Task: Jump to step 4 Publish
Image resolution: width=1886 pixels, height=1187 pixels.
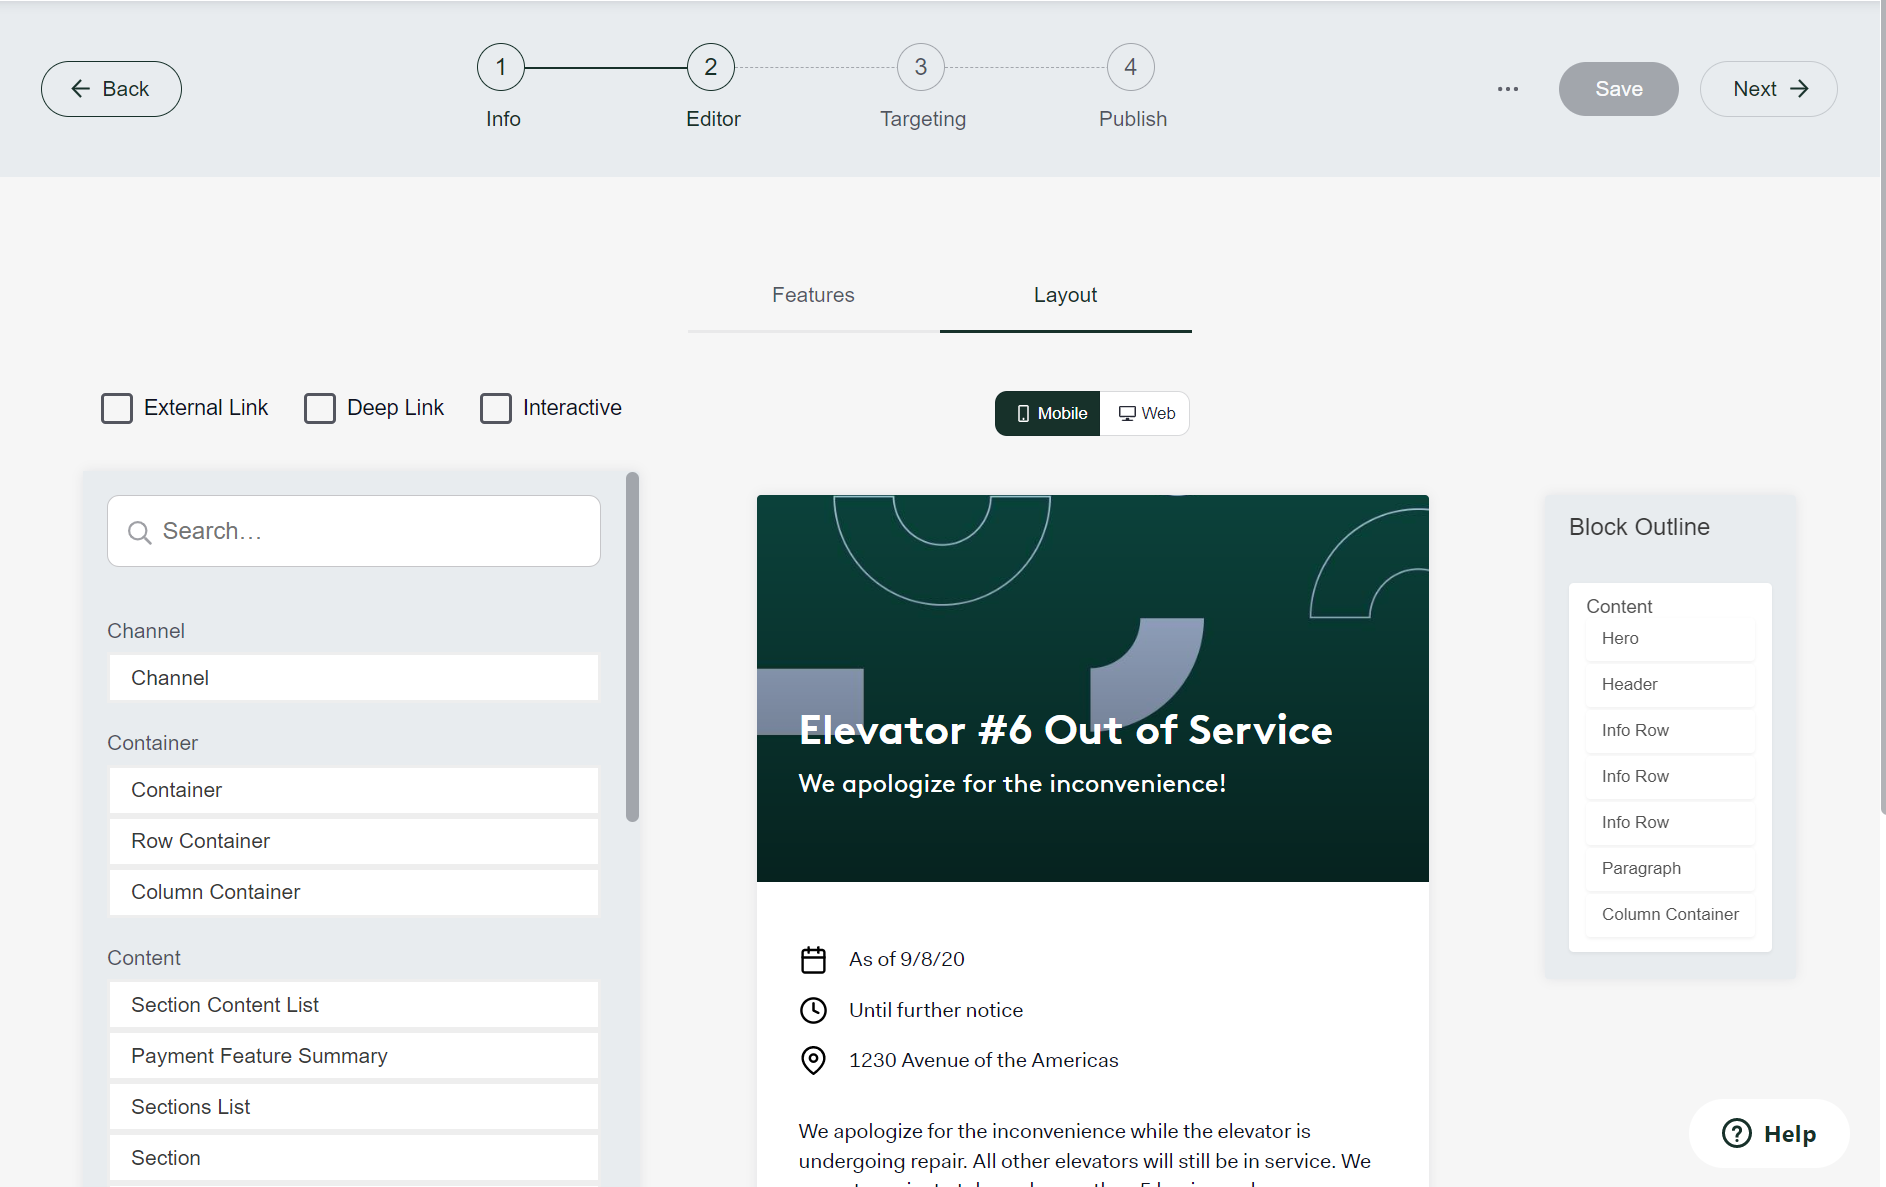Action: [1130, 68]
